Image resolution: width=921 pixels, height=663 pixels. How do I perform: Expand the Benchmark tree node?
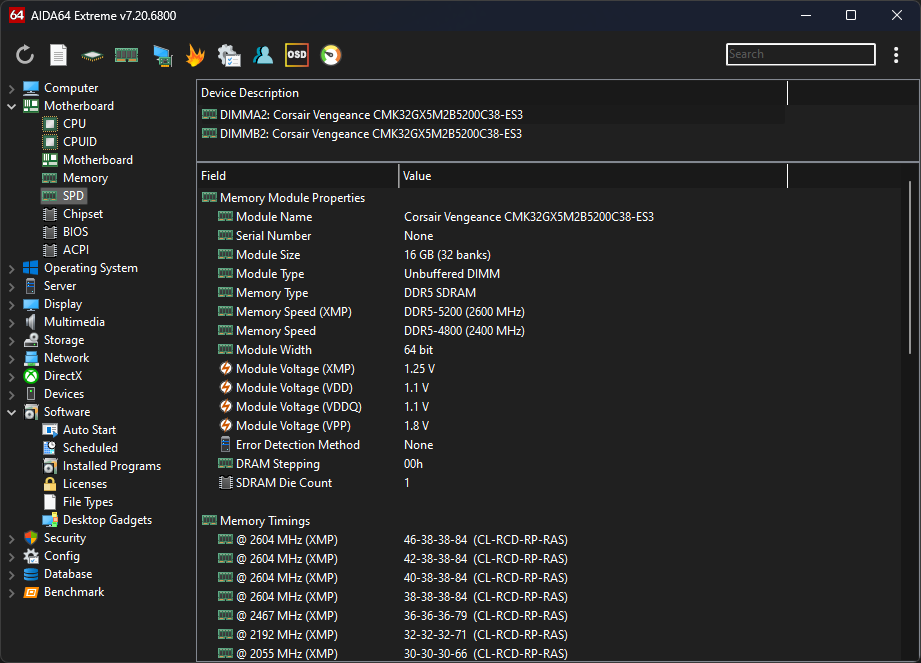[11, 592]
